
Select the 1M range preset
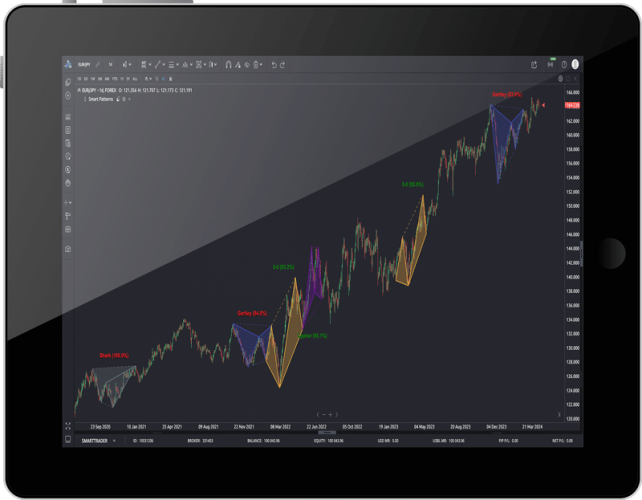point(93,79)
